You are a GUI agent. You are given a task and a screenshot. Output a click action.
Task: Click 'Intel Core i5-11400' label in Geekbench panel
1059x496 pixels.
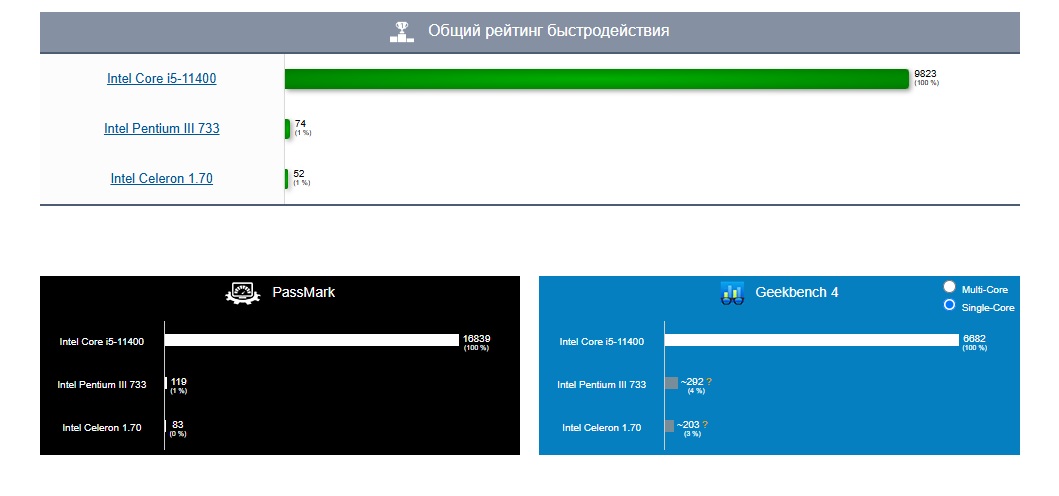[x=602, y=342]
